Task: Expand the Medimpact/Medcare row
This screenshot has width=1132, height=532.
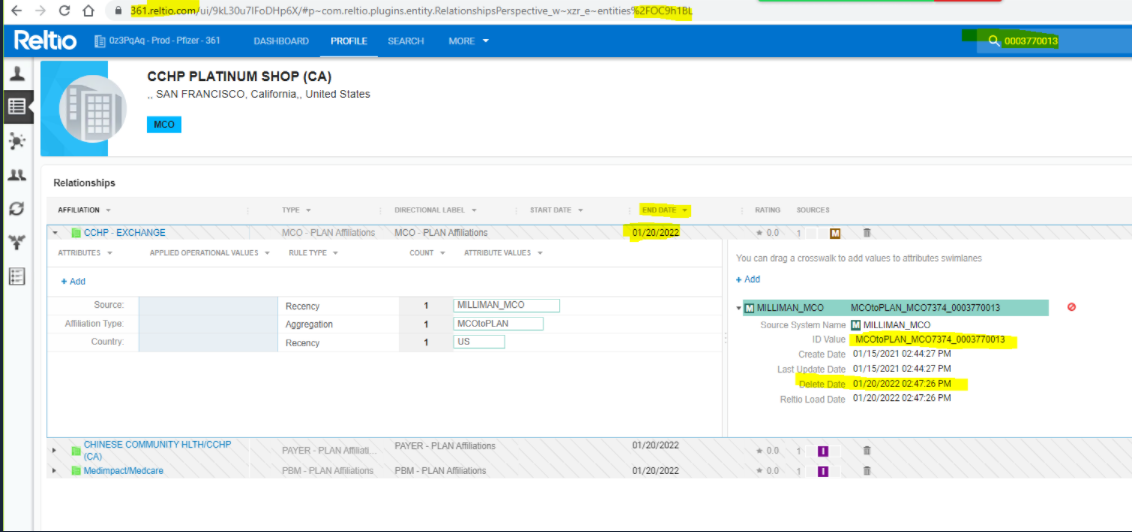Action: tap(55, 471)
